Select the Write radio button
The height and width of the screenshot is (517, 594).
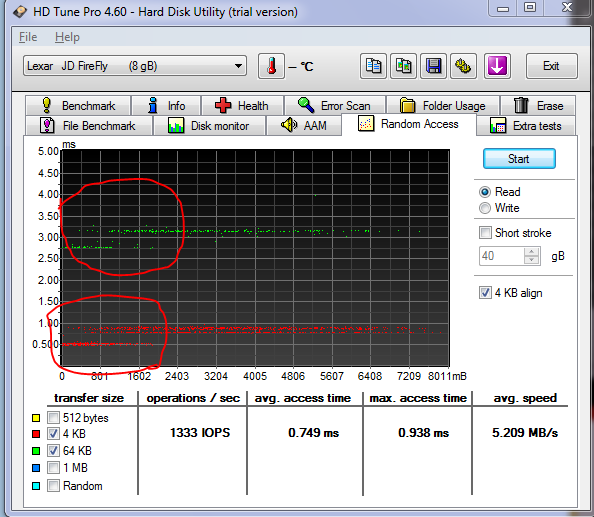(485, 208)
